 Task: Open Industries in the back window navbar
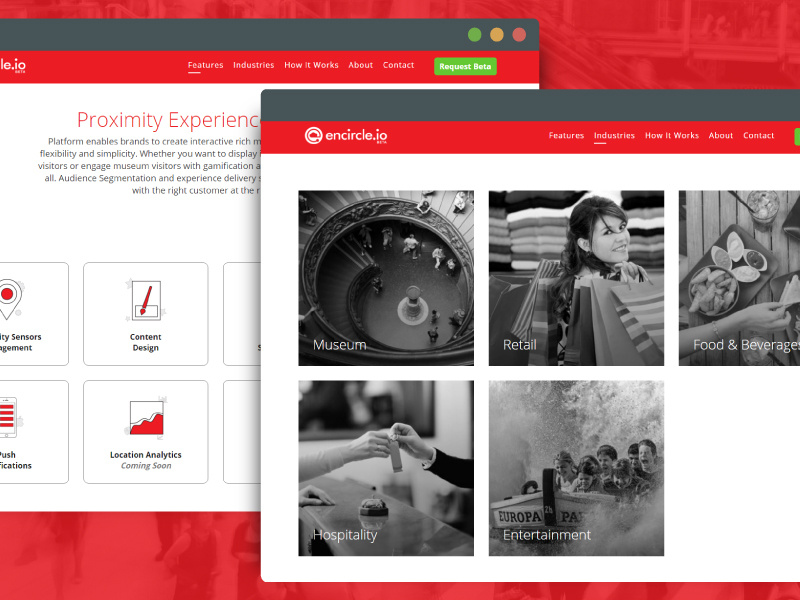coord(254,65)
